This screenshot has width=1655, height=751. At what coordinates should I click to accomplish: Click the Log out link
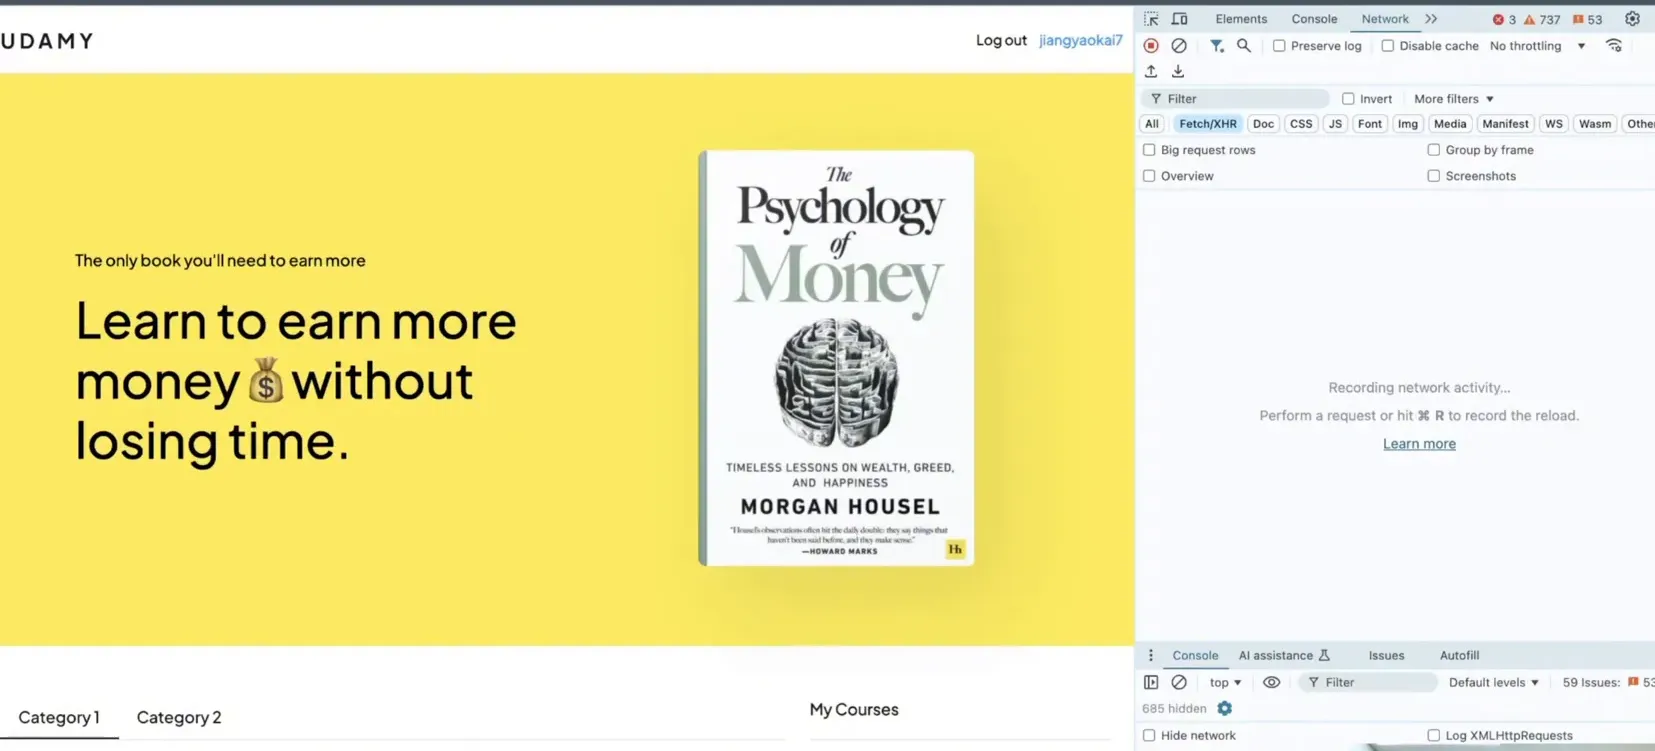[x=1001, y=40]
